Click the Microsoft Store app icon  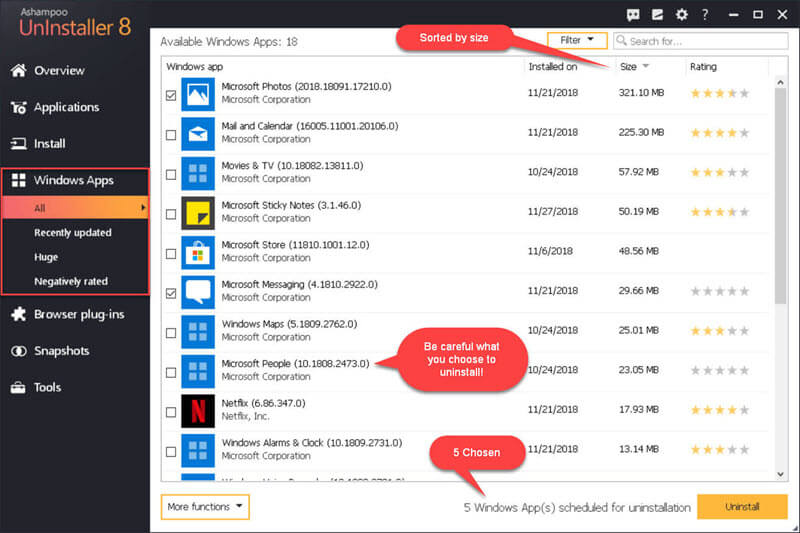[x=198, y=253]
